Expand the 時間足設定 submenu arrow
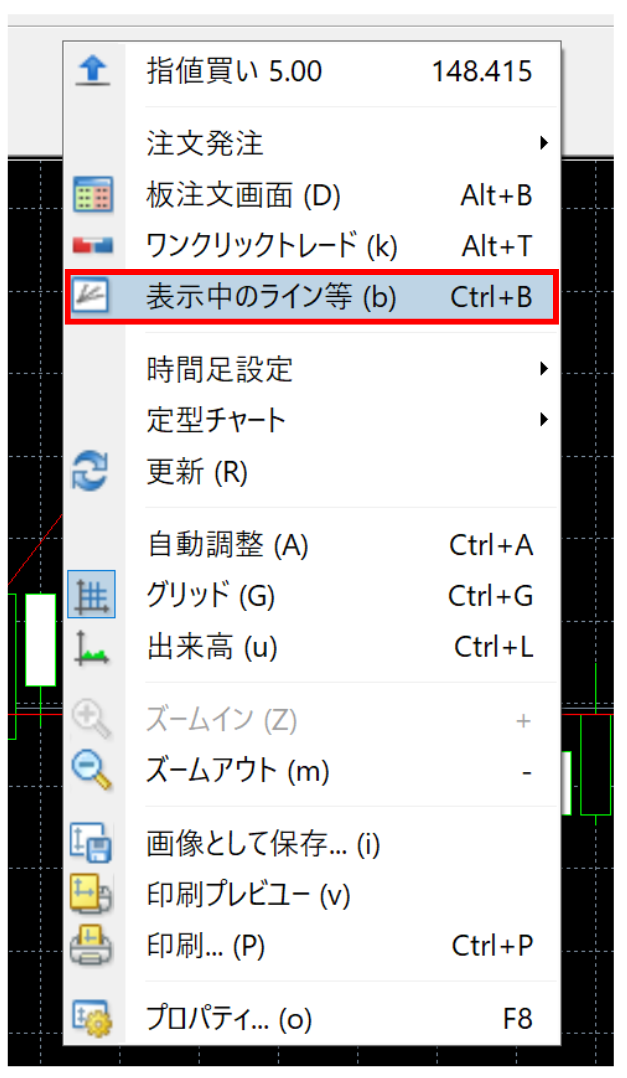Image resolution: width=627 pixels, height=1078 pixels. 544,368
